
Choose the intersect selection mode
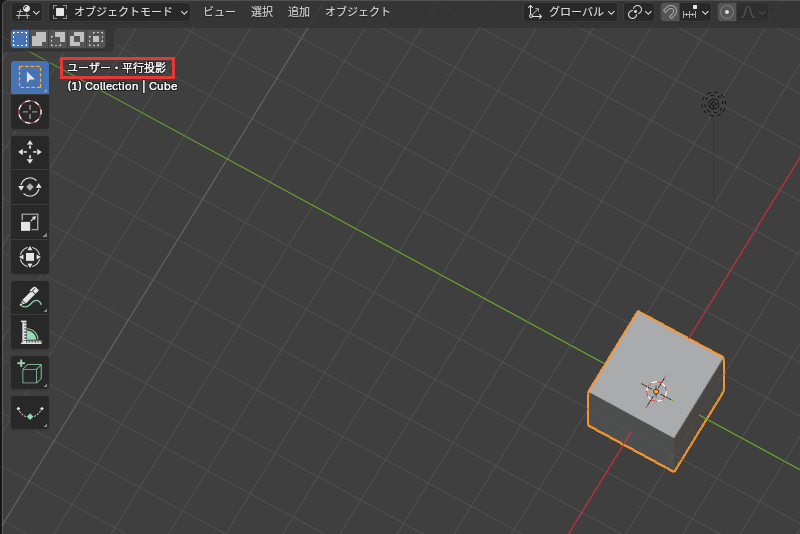(95, 39)
